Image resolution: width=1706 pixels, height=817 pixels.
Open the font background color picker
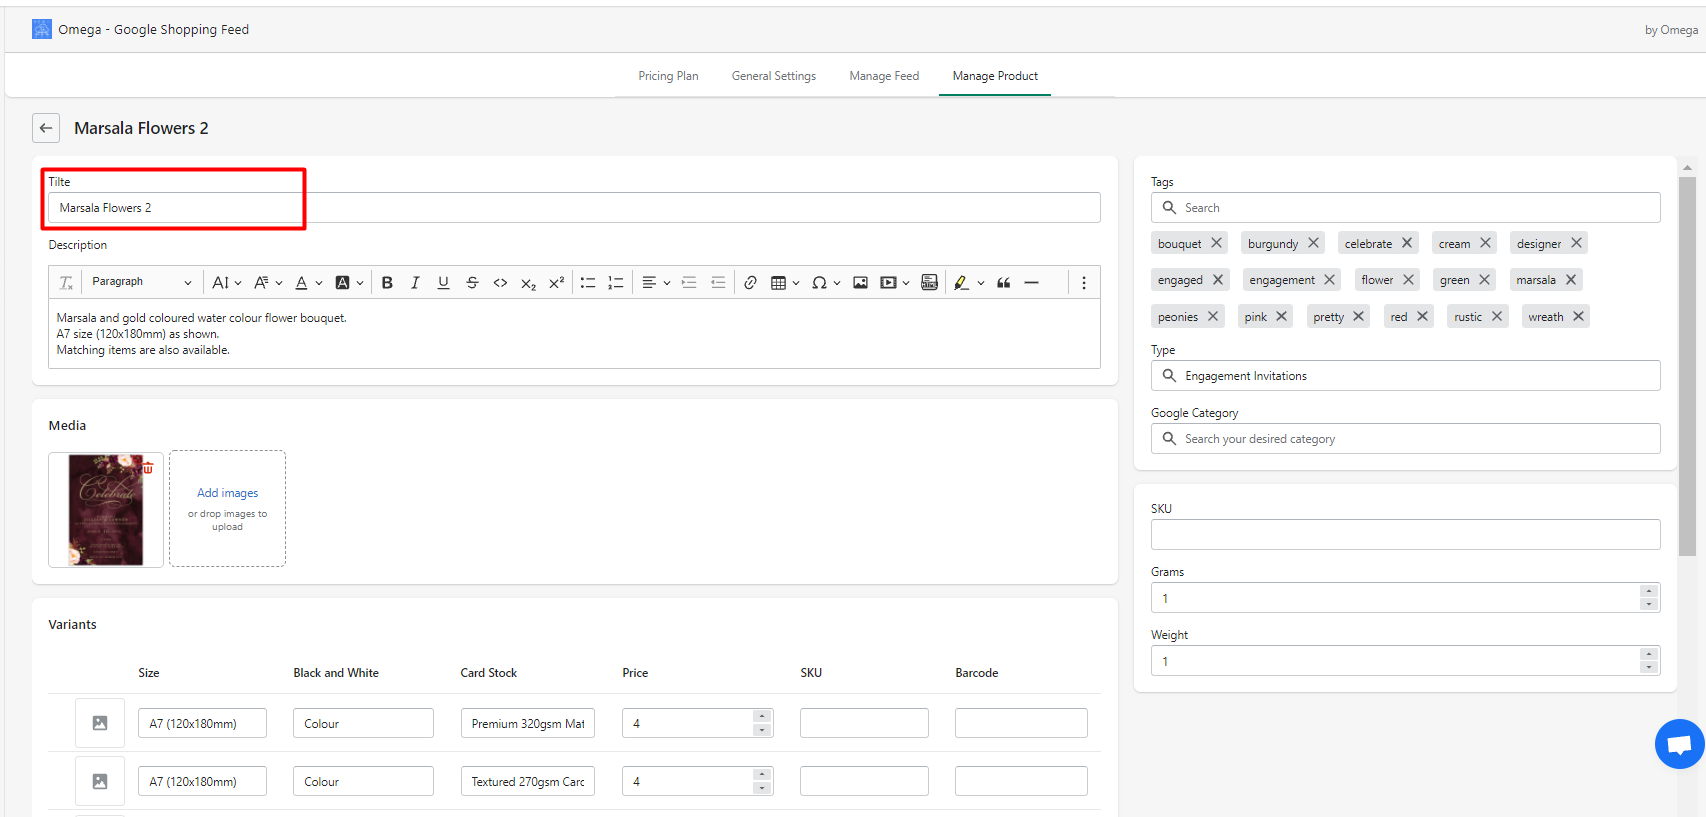[349, 283]
